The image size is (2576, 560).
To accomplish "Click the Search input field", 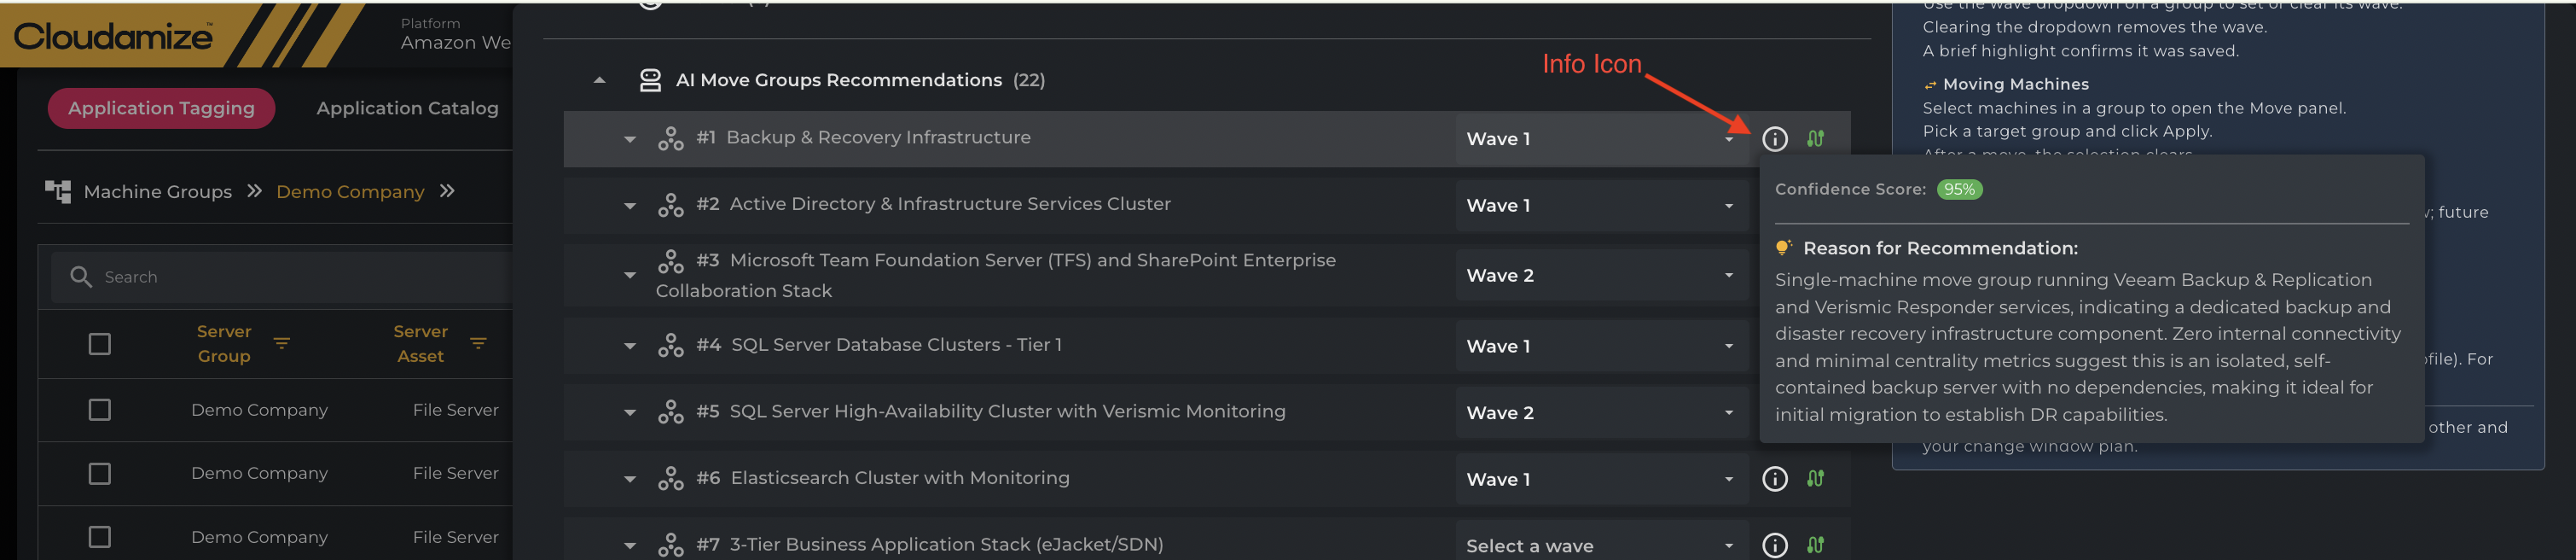I will click(300, 277).
